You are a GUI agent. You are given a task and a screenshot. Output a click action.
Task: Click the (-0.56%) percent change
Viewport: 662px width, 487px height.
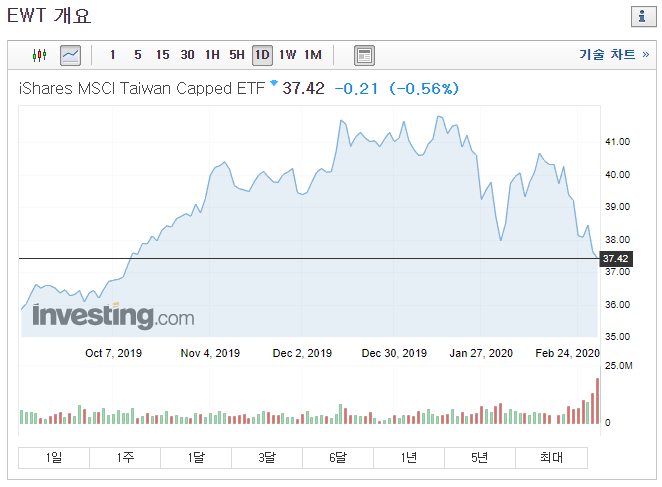click(424, 89)
